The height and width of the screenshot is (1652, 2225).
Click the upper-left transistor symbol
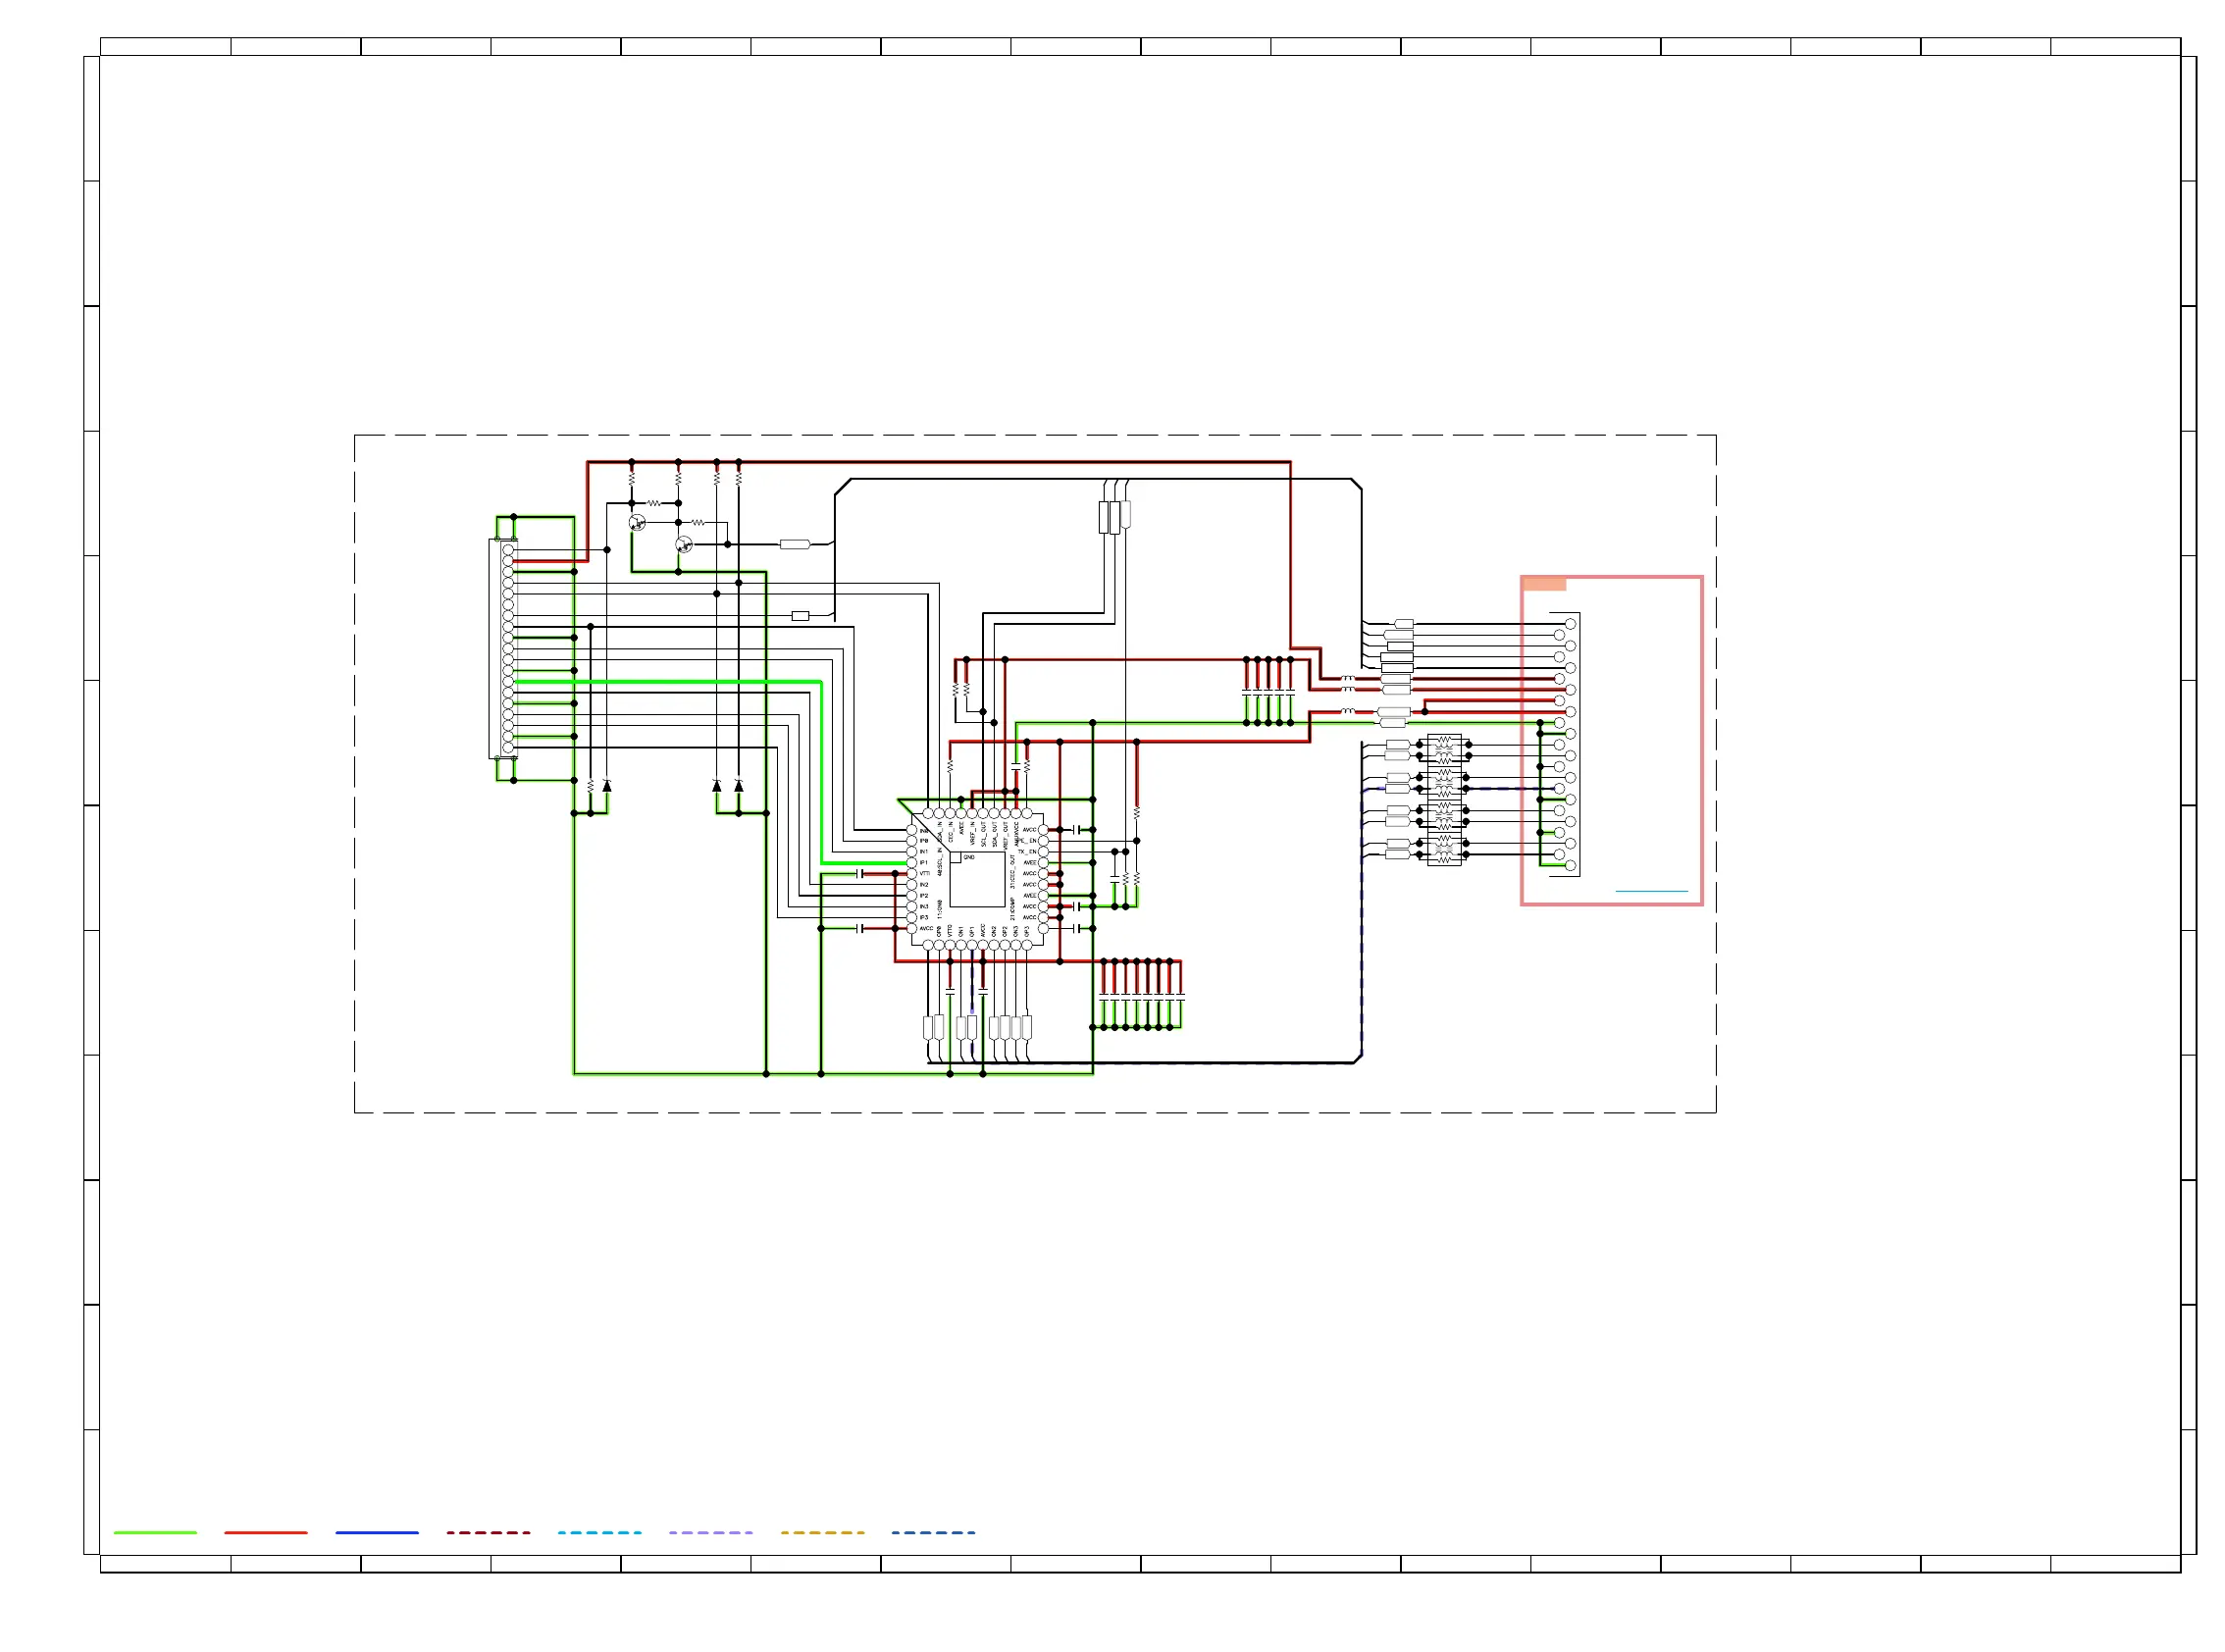637,522
